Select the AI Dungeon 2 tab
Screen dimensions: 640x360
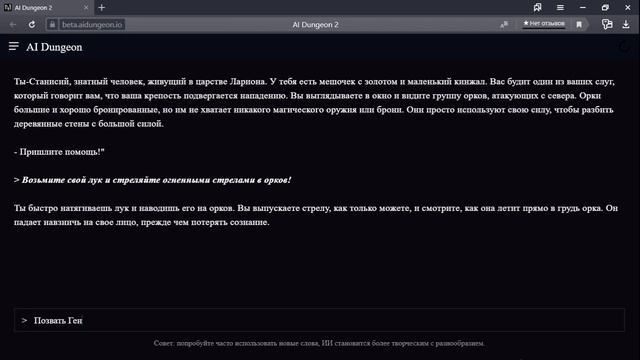46,7
